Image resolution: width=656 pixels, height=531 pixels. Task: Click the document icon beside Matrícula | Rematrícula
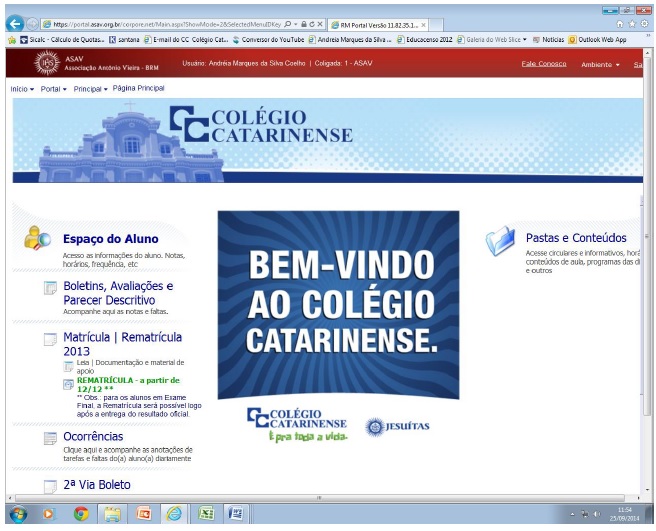[x=50, y=339]
